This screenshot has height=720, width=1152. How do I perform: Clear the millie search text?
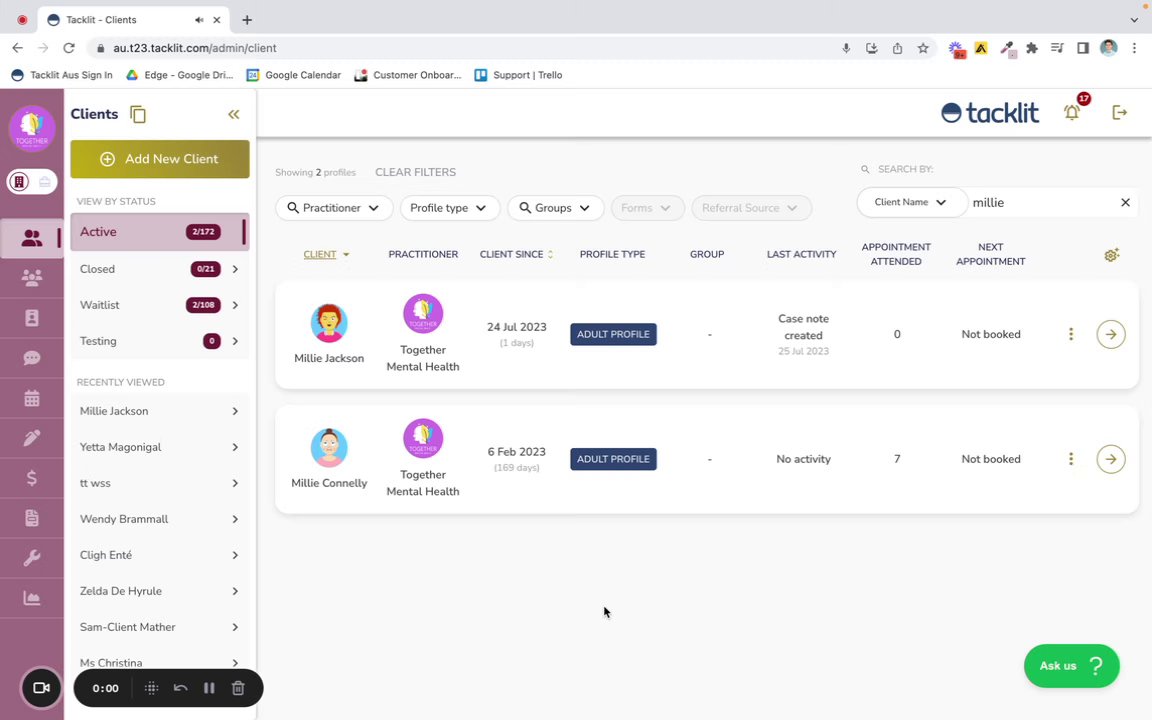point(1125,202)
